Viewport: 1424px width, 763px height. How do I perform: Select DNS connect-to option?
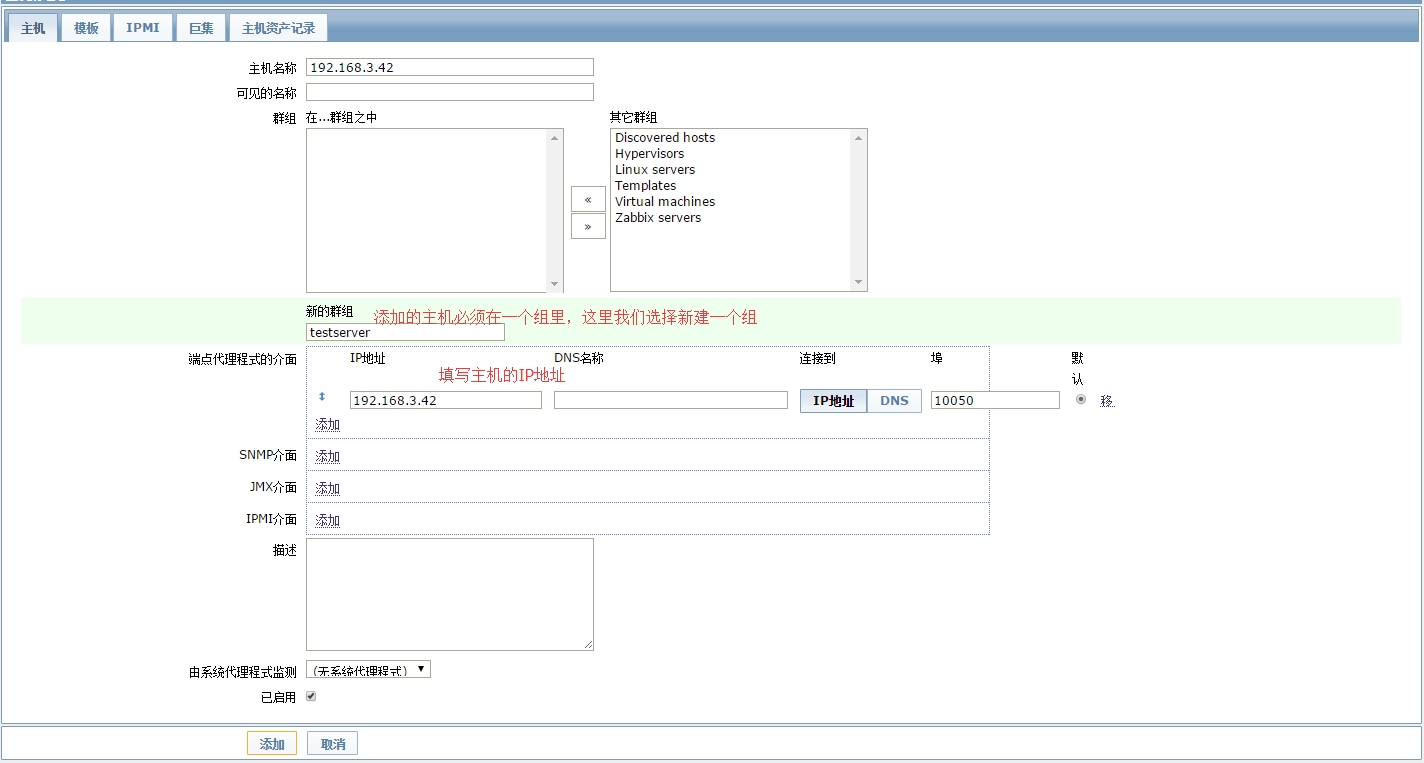pos(894,401)
